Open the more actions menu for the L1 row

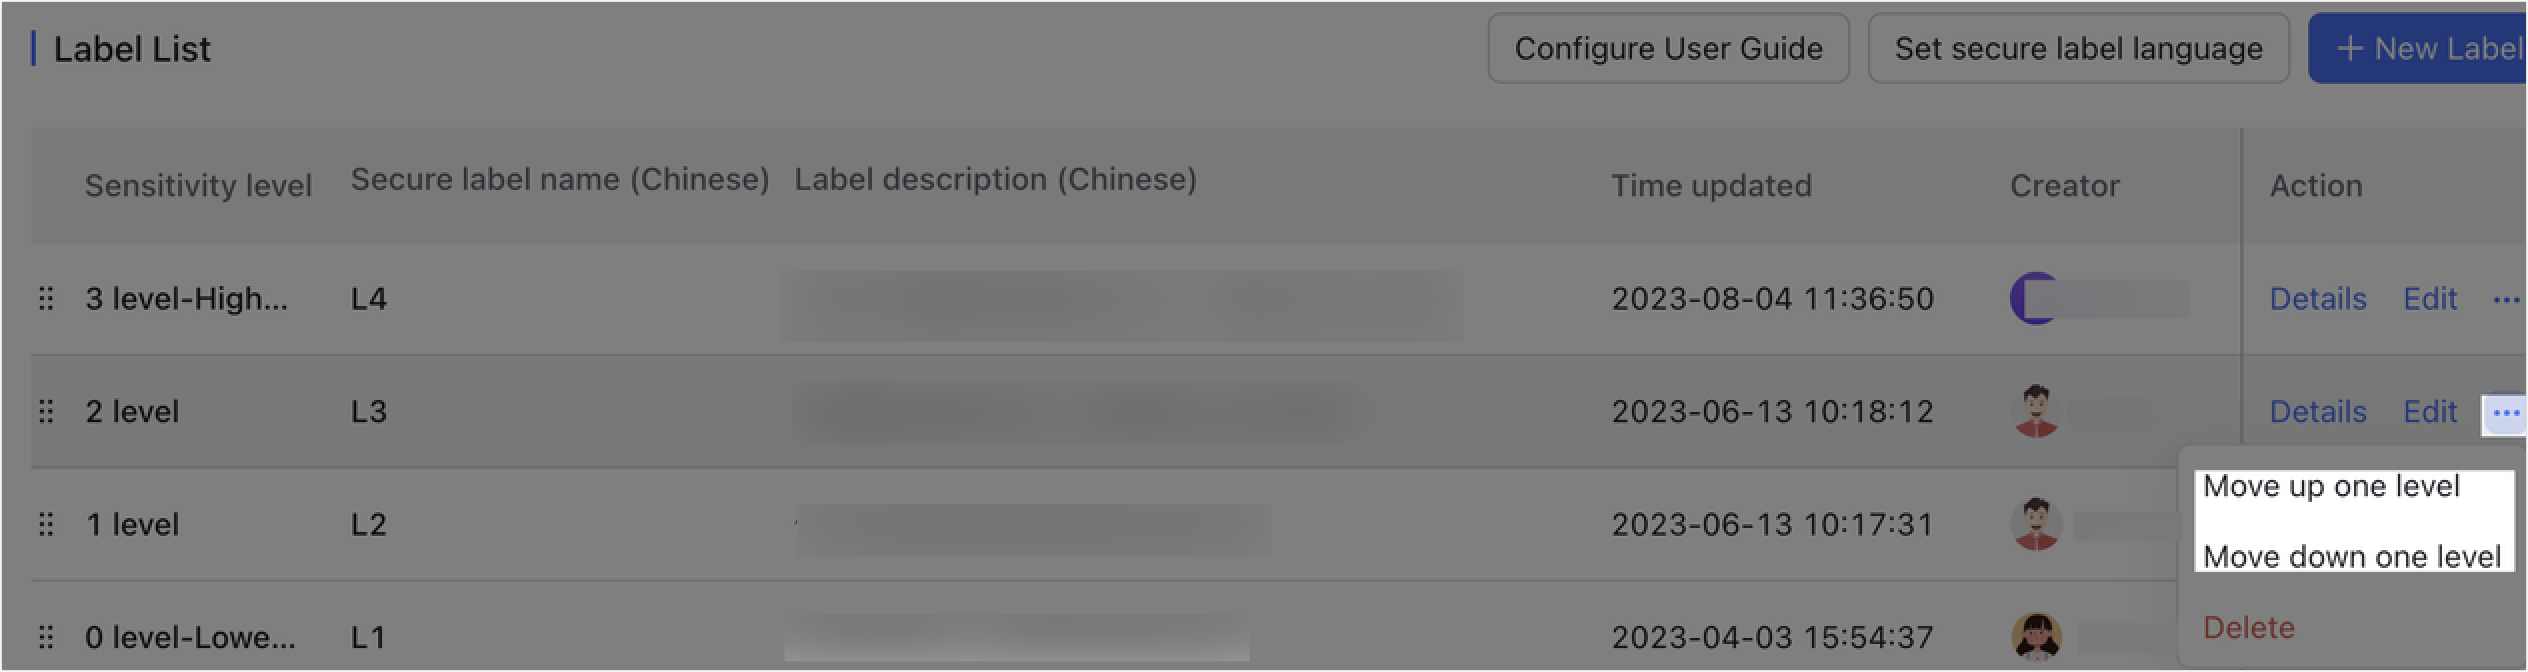pyautogui.click(x=2507, y=637)
